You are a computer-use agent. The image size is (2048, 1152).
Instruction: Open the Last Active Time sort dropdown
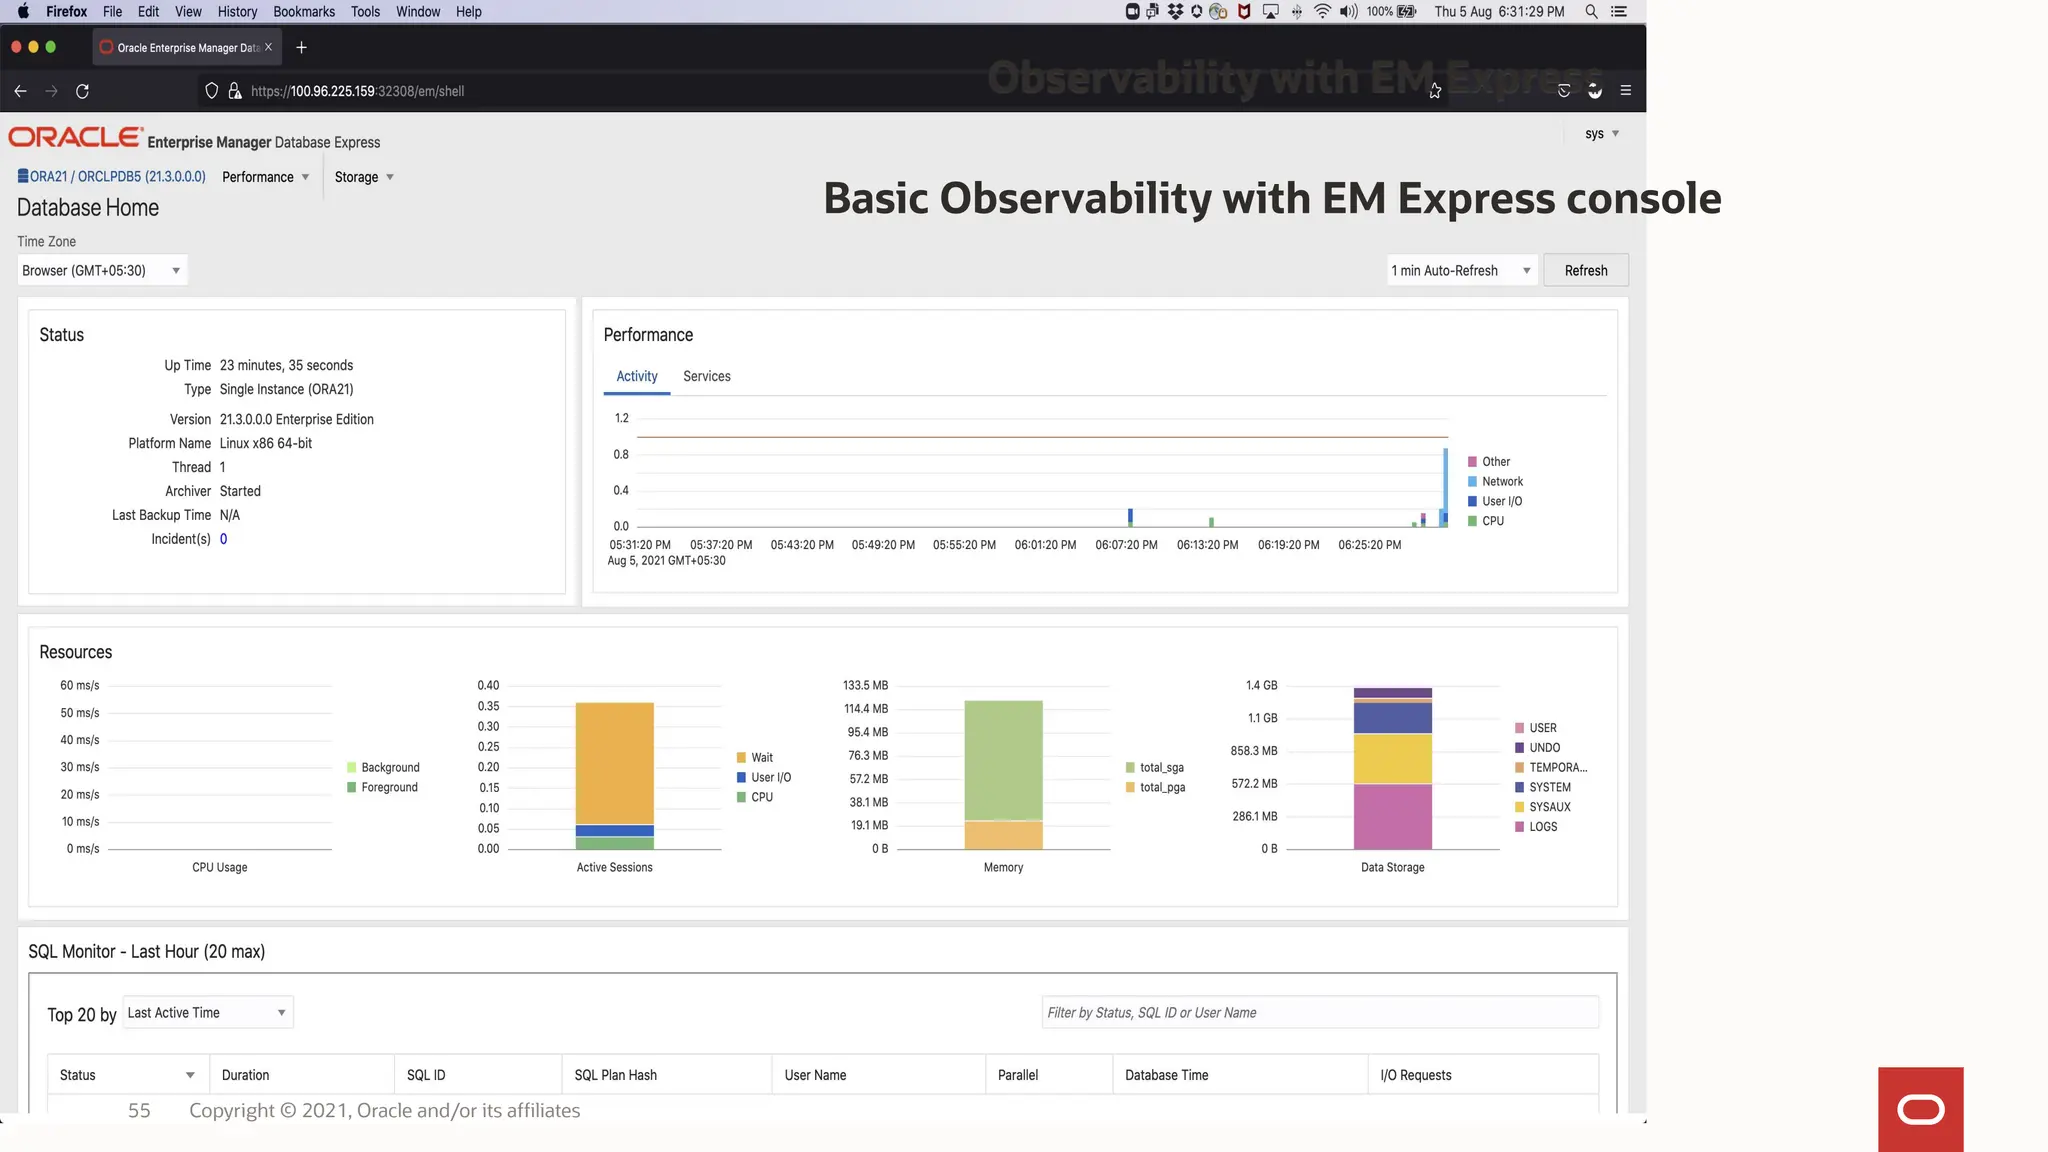pyautogui.click(x=208, y=1013)
